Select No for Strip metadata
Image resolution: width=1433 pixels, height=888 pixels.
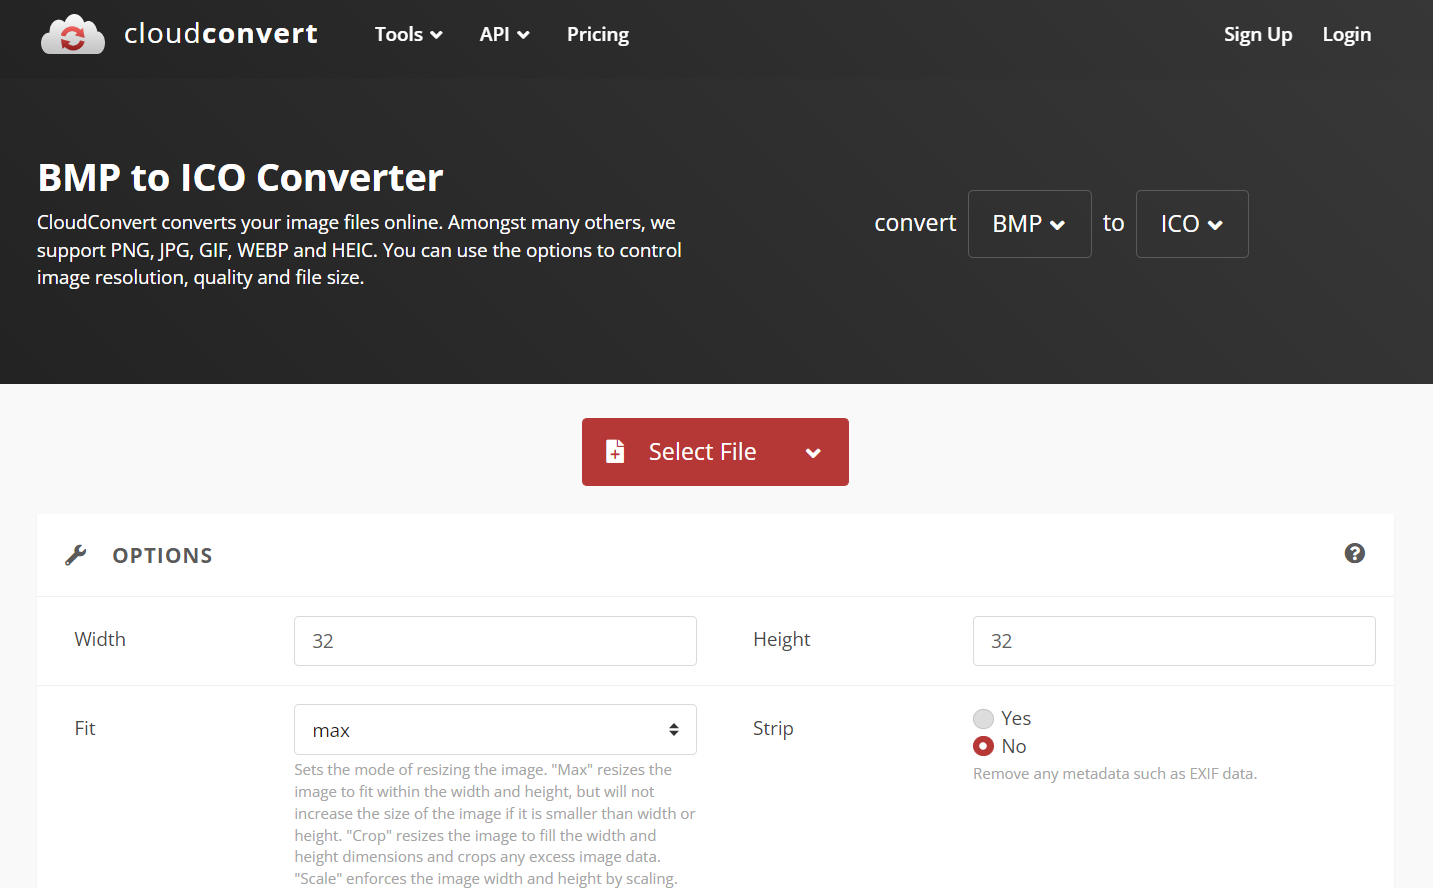(x=984, y=747)
